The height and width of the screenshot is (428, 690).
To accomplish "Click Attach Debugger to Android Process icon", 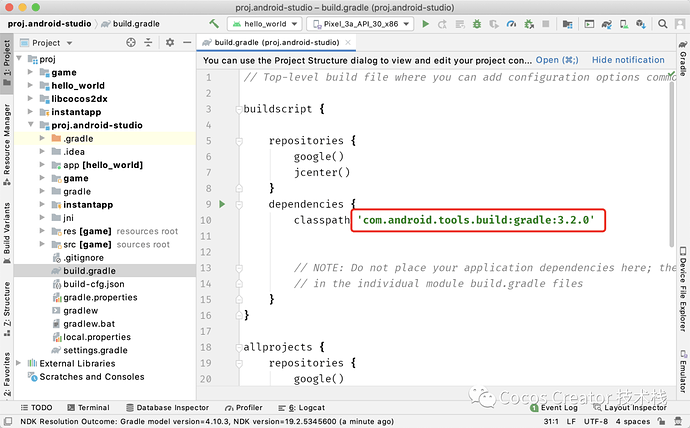I will (x=529, y=24).
